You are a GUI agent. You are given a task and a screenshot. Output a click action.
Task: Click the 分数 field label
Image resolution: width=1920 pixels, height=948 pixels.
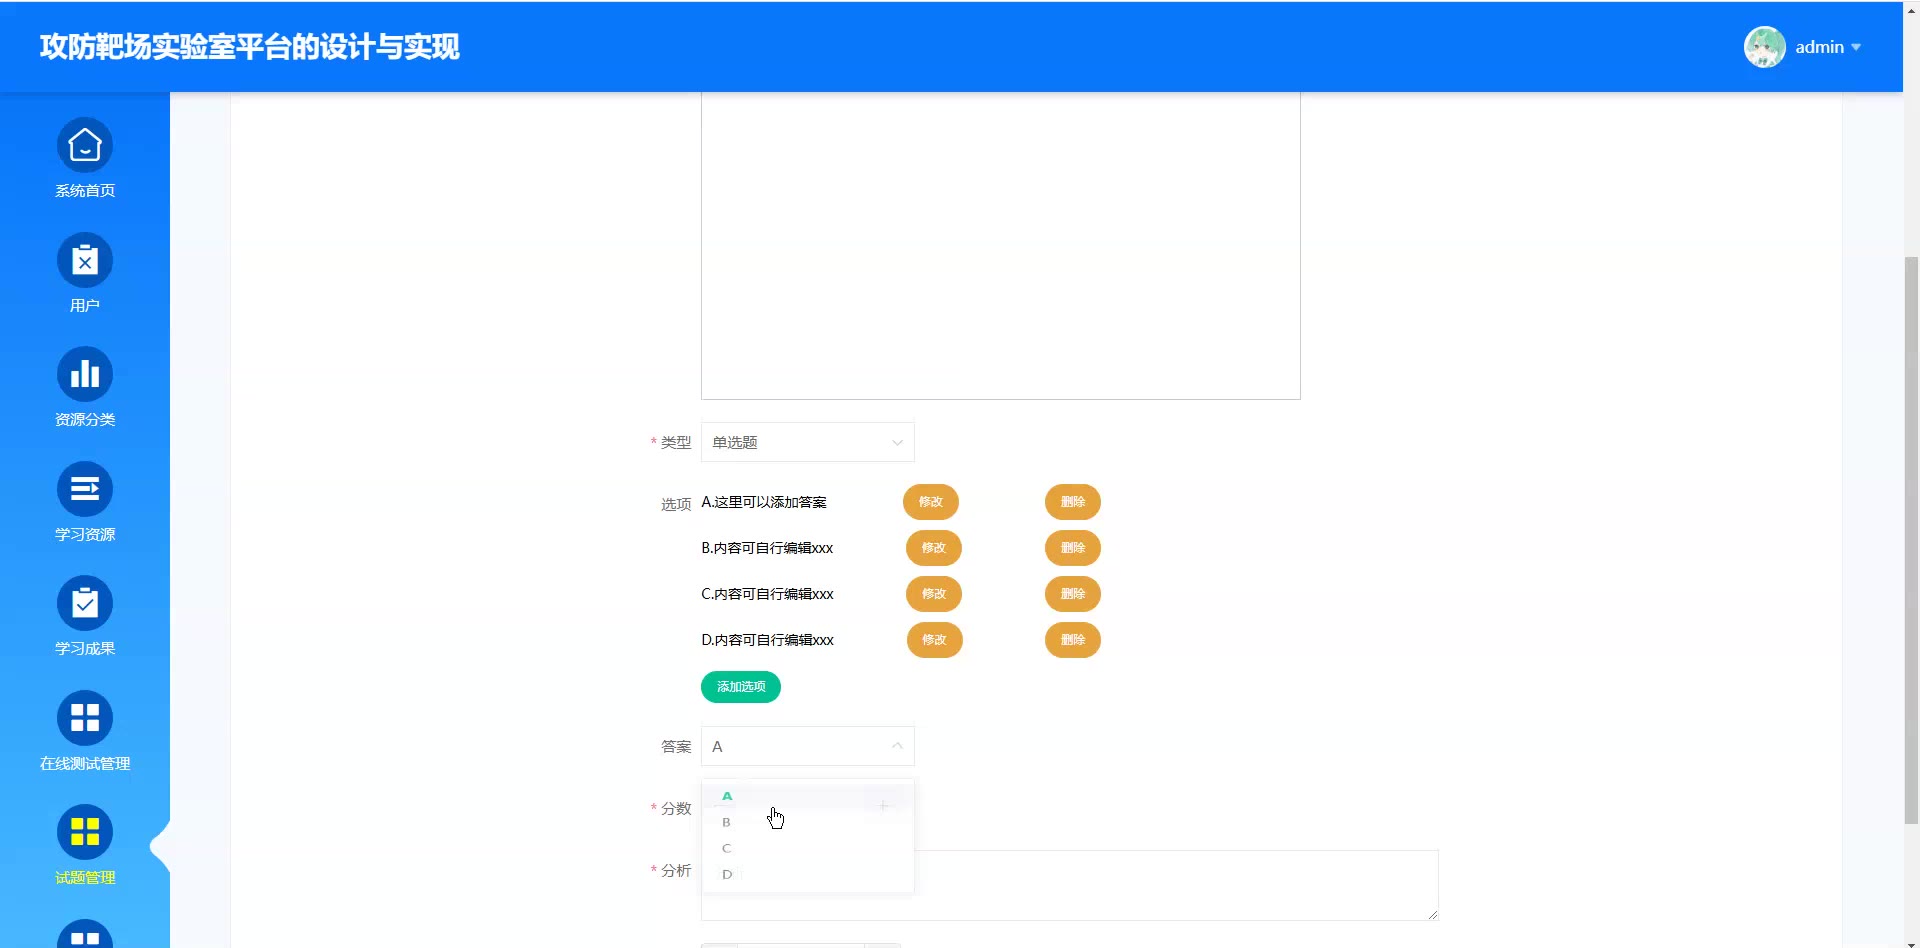coord(676,808)
